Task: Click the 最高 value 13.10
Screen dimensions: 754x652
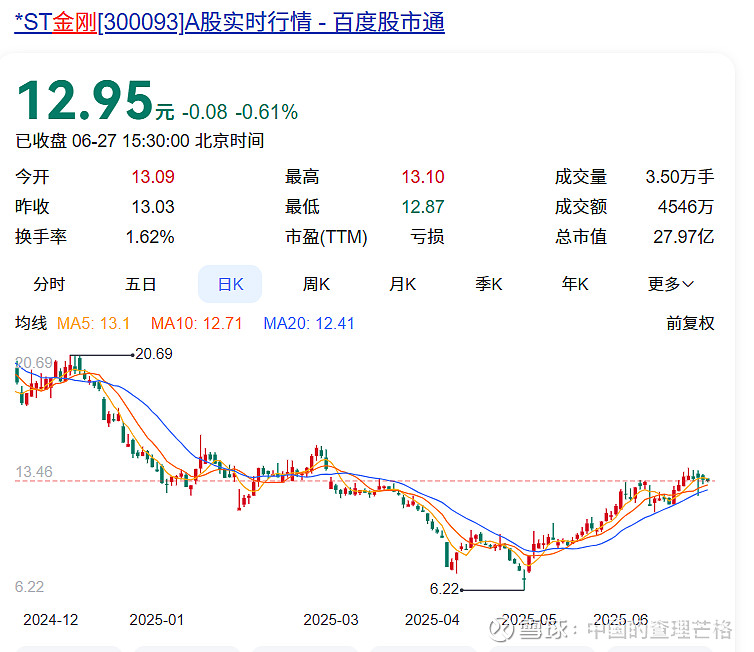Action: point(423,177)
